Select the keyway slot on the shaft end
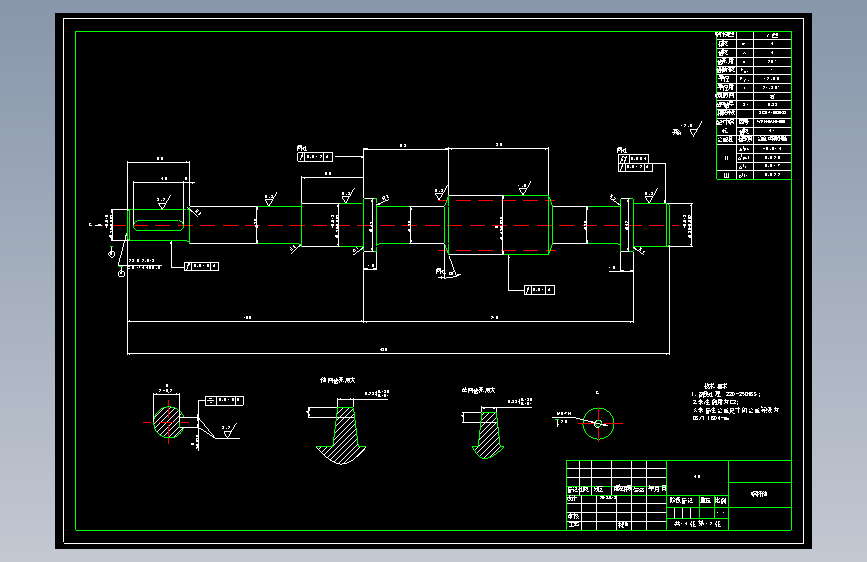 coord(158,225)
